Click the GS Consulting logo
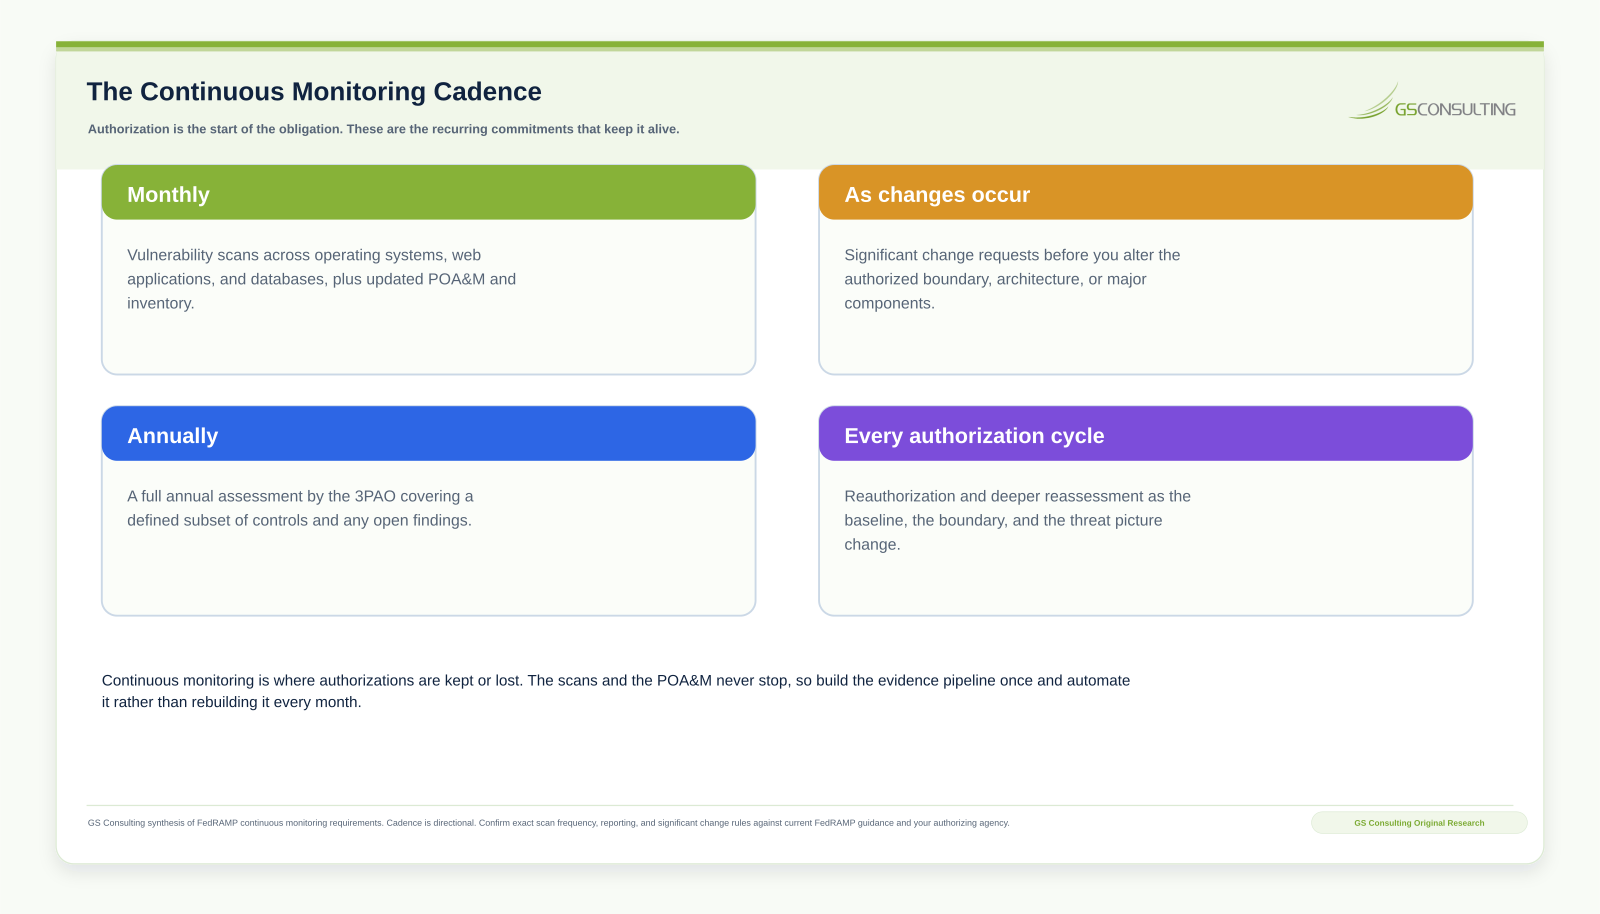Viewport: 1600px width, 914px height. tap(1431, 102)
